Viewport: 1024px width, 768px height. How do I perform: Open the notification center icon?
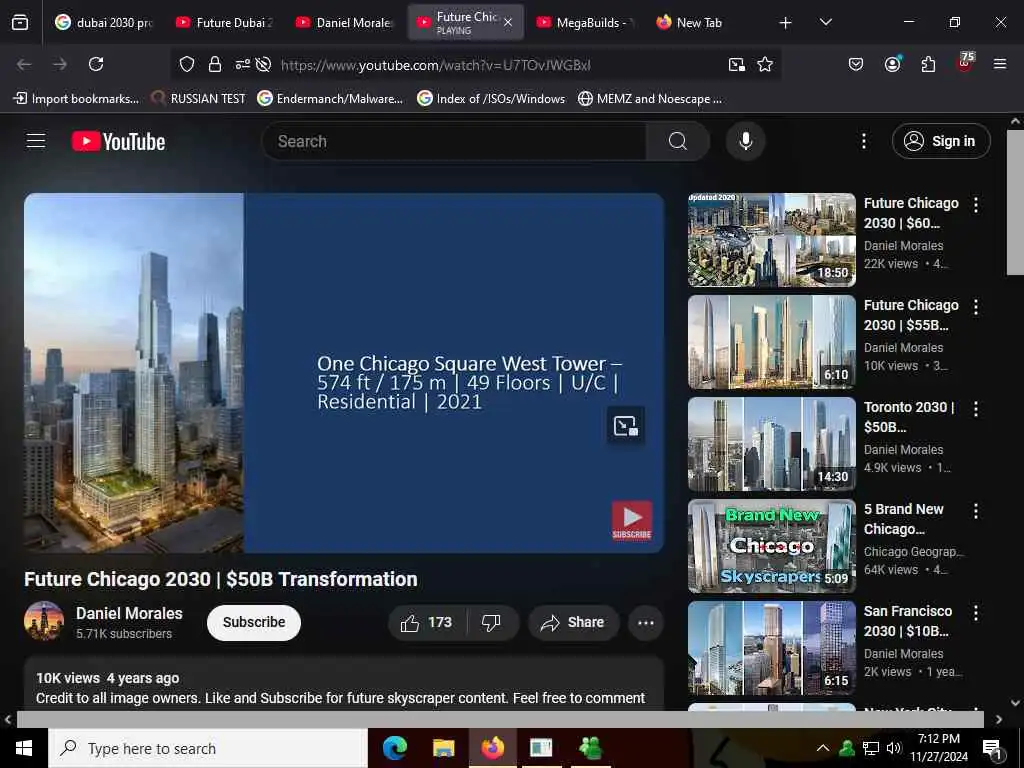992,748
